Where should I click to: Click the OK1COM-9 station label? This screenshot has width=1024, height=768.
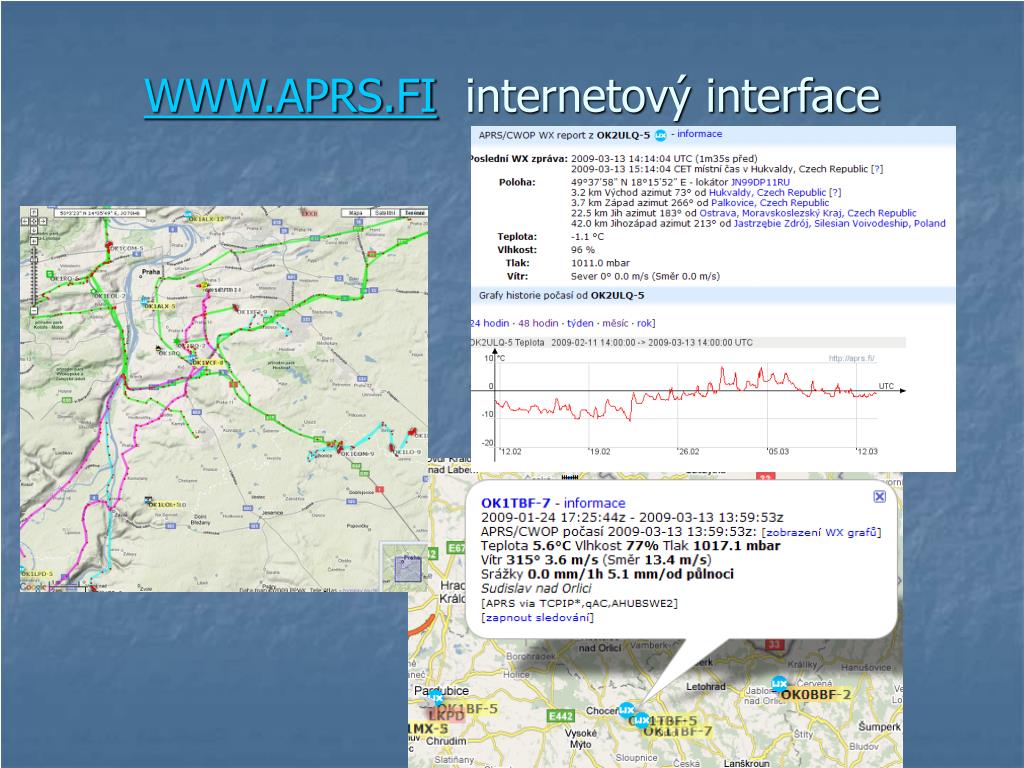pyautogui.click(x=358, y=453)
